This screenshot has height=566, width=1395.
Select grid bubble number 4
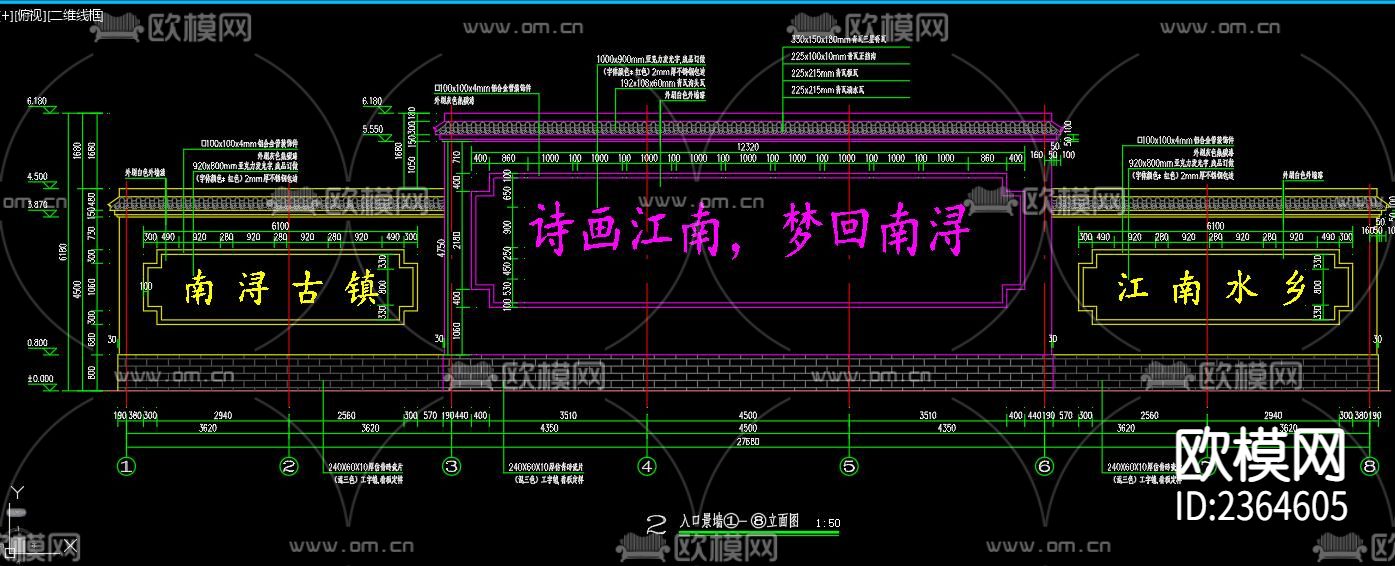coord(647,466)
